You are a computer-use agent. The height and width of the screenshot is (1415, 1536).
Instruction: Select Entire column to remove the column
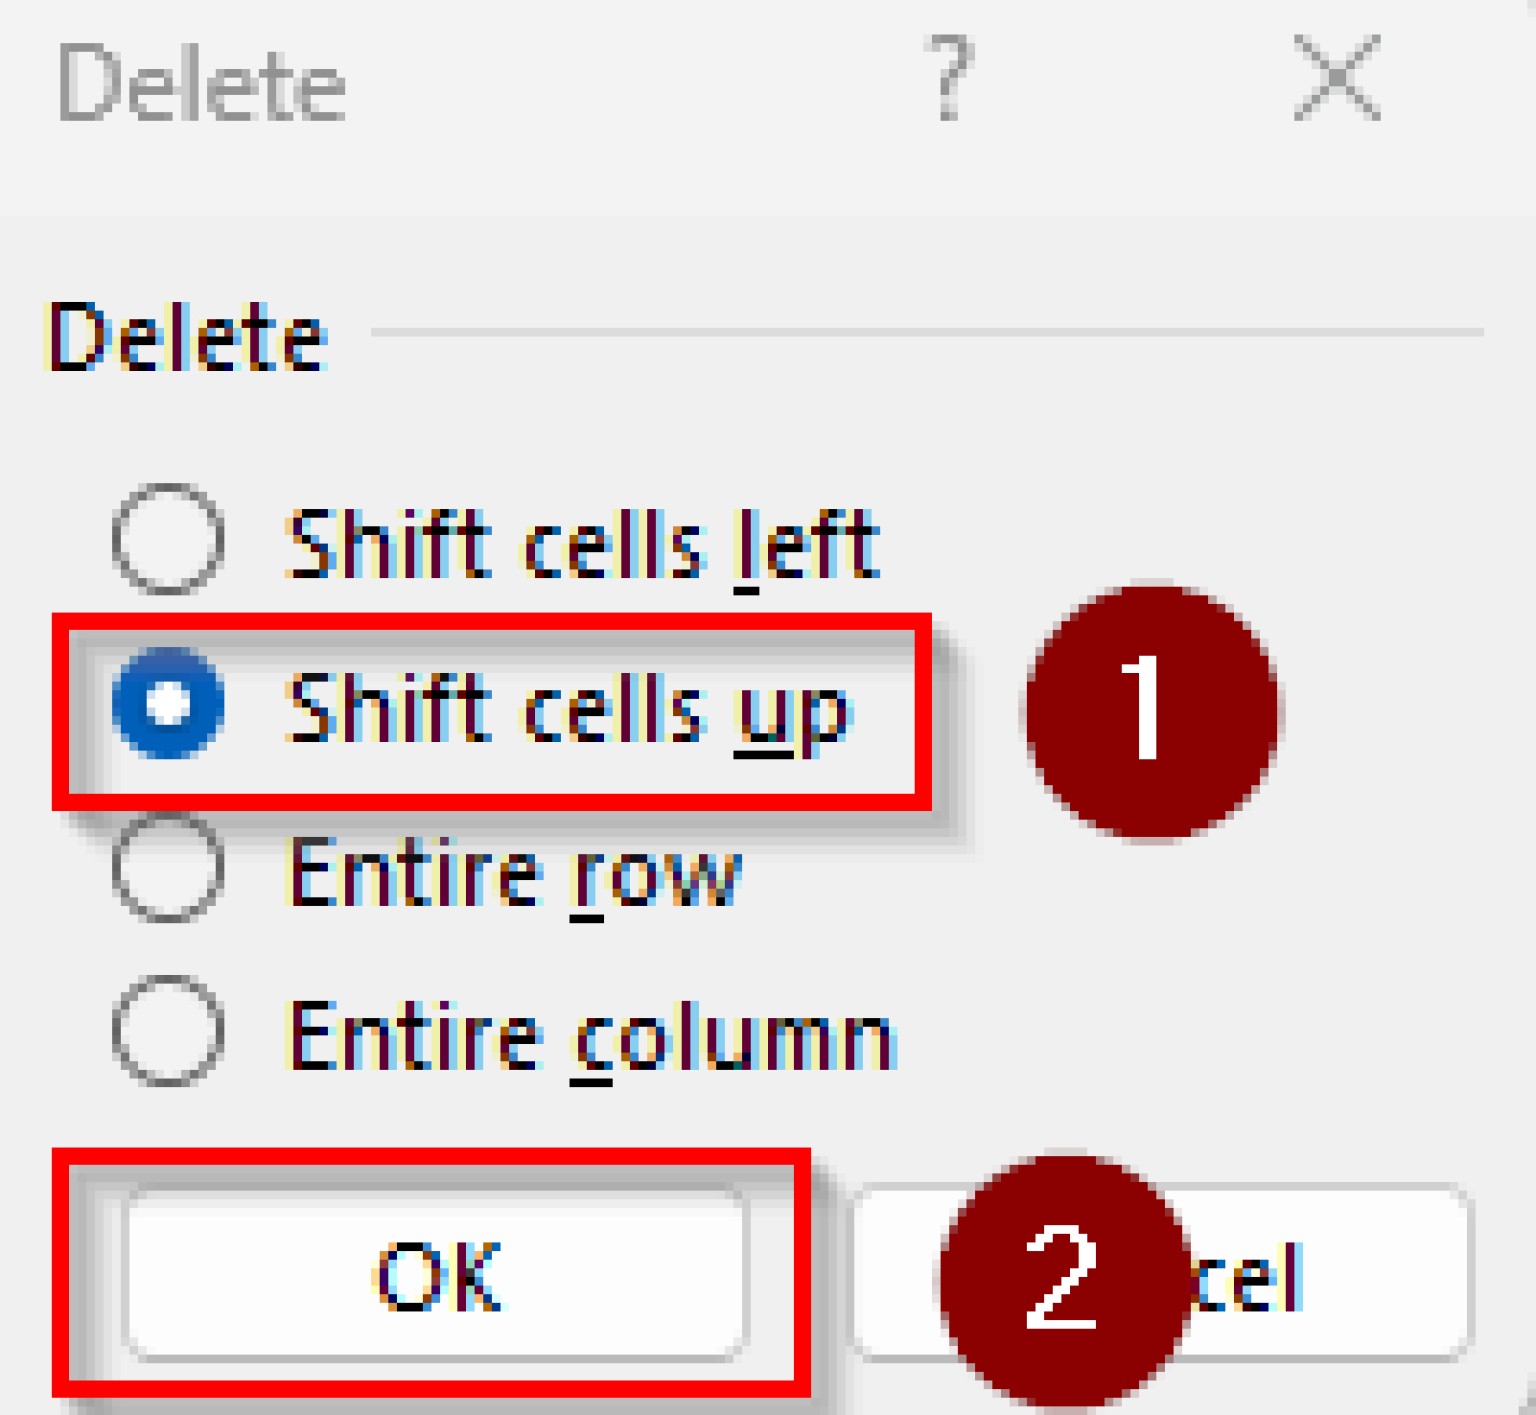[x=170, y=1037]
